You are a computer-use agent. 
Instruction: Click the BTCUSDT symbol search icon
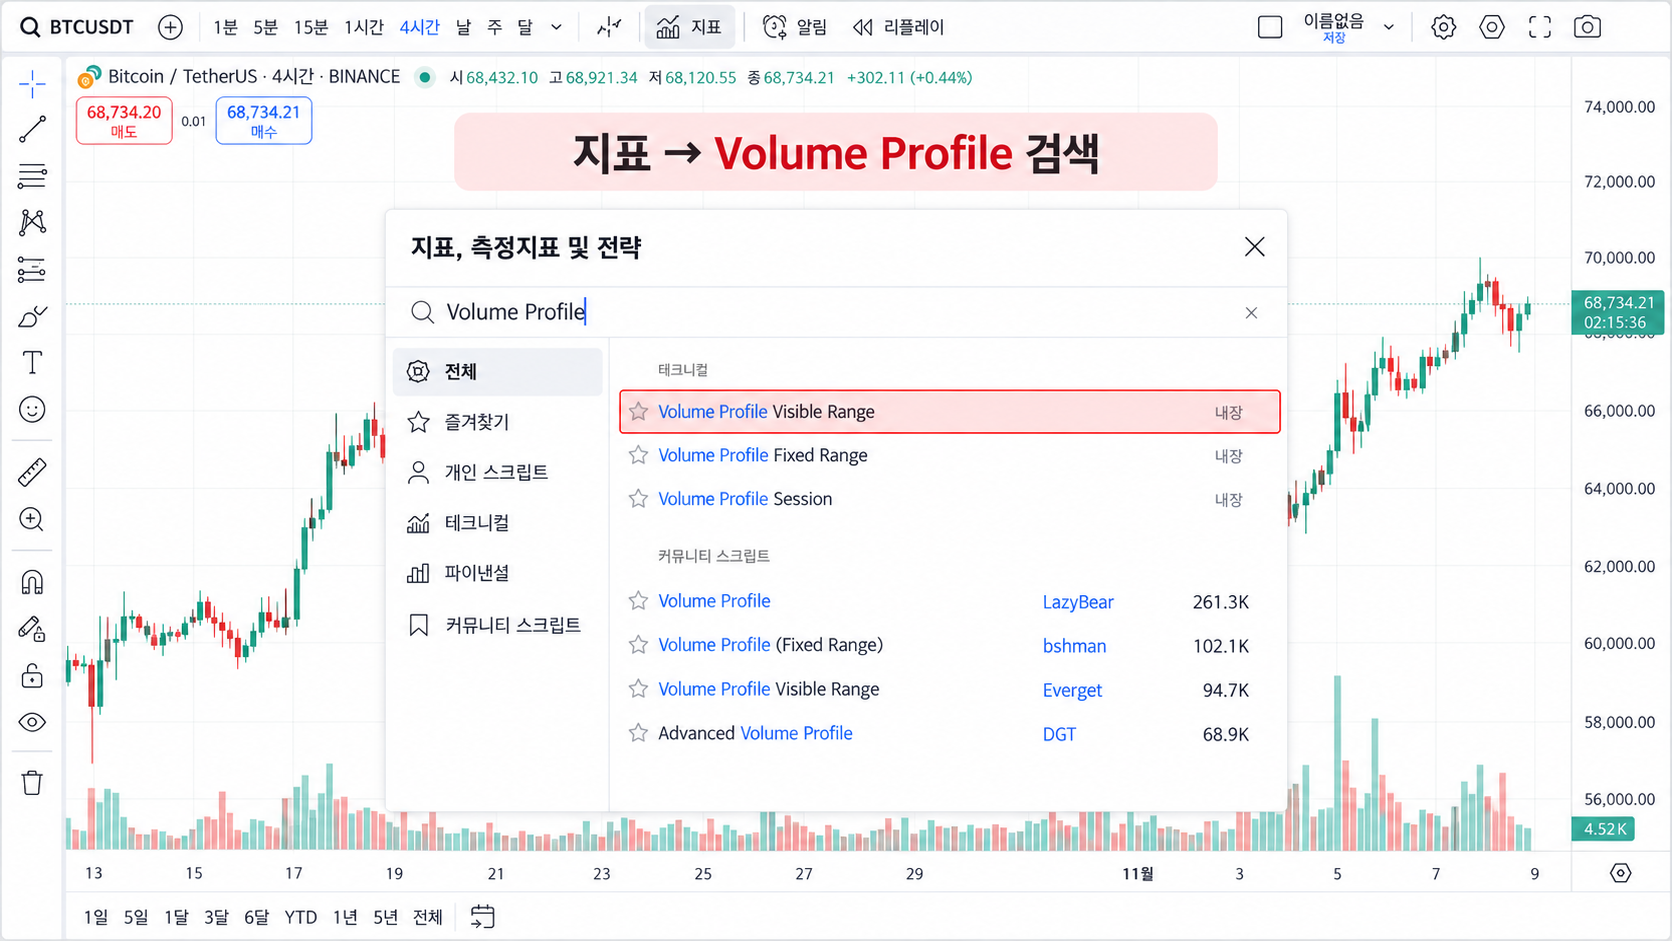click(31, 27)
